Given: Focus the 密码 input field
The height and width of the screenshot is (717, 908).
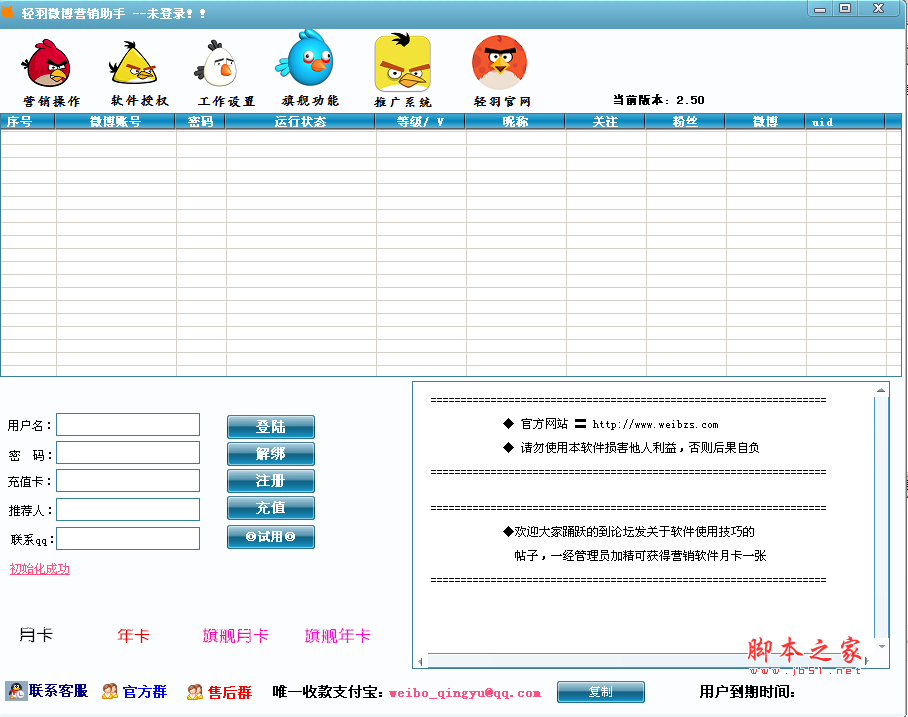Looking at the screenshot, I should [x=128, y=453].
